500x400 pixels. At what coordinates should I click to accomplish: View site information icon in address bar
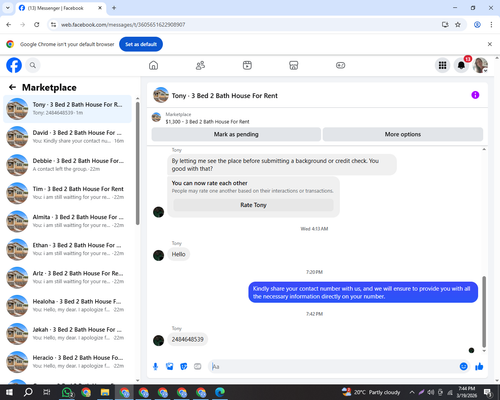(53, 25)
